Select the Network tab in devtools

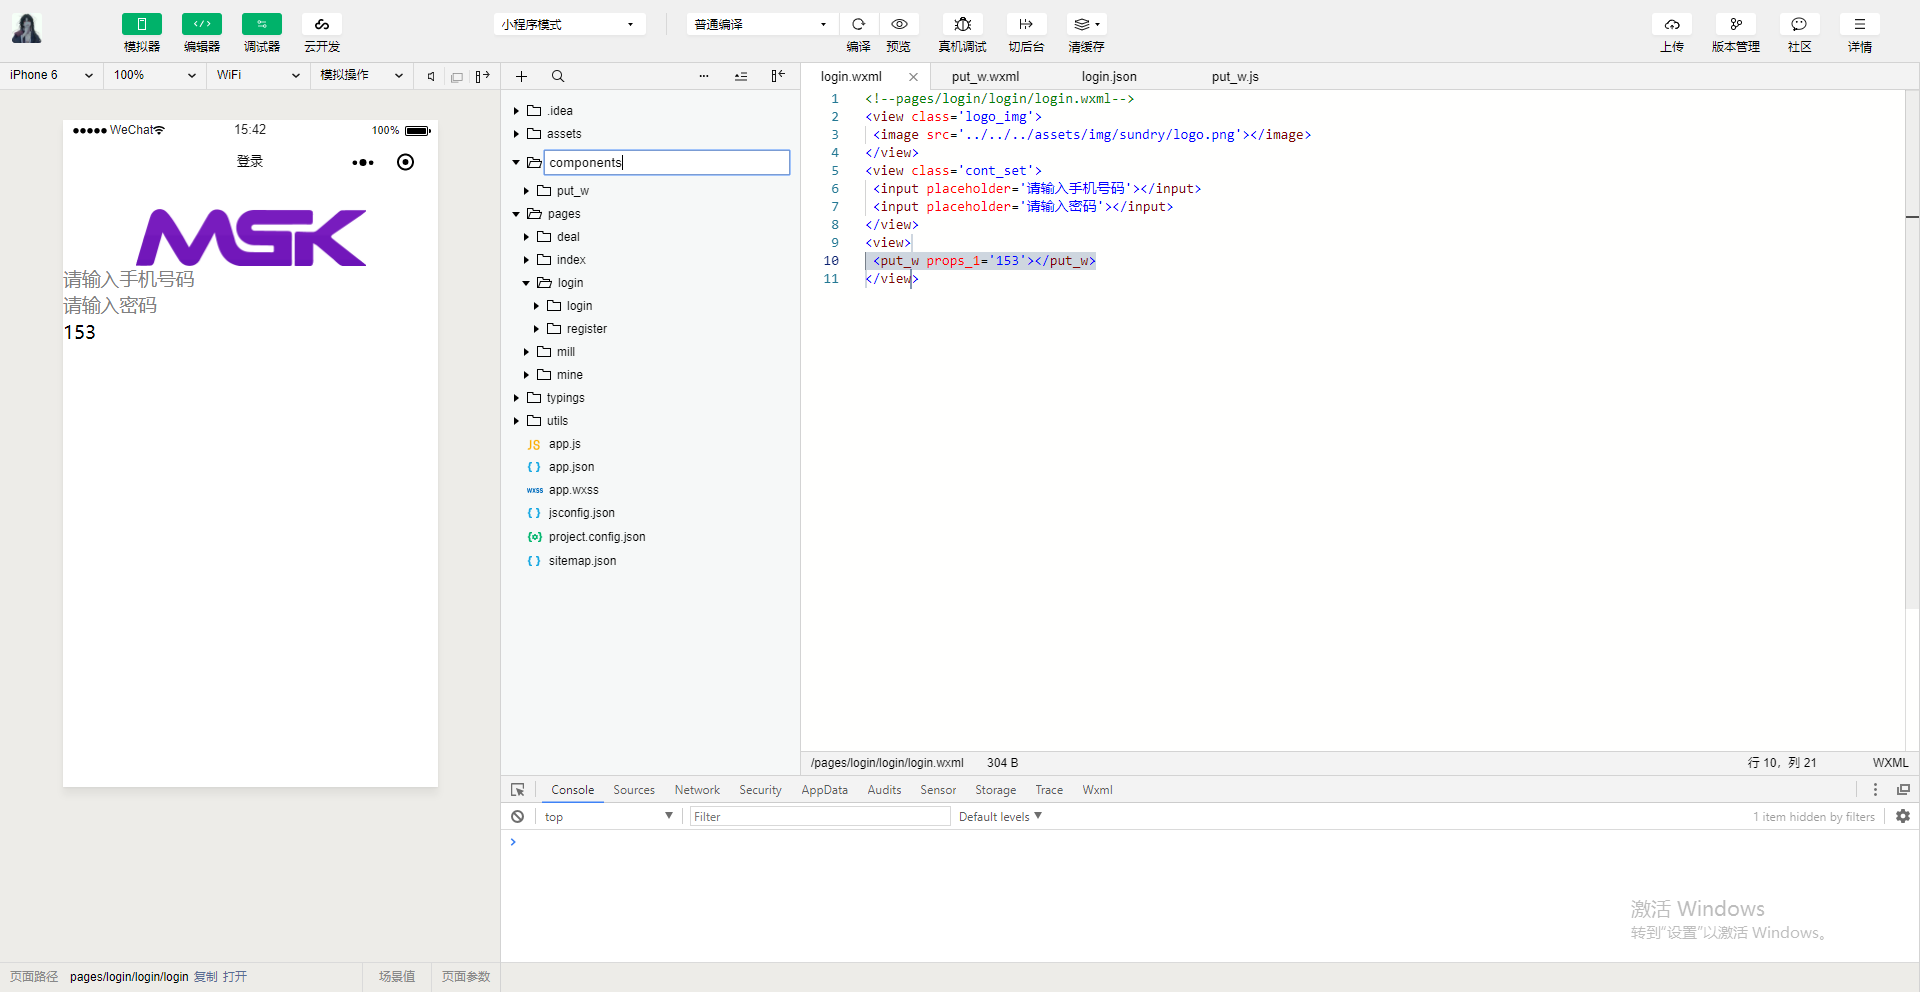(x=697, y=790)
